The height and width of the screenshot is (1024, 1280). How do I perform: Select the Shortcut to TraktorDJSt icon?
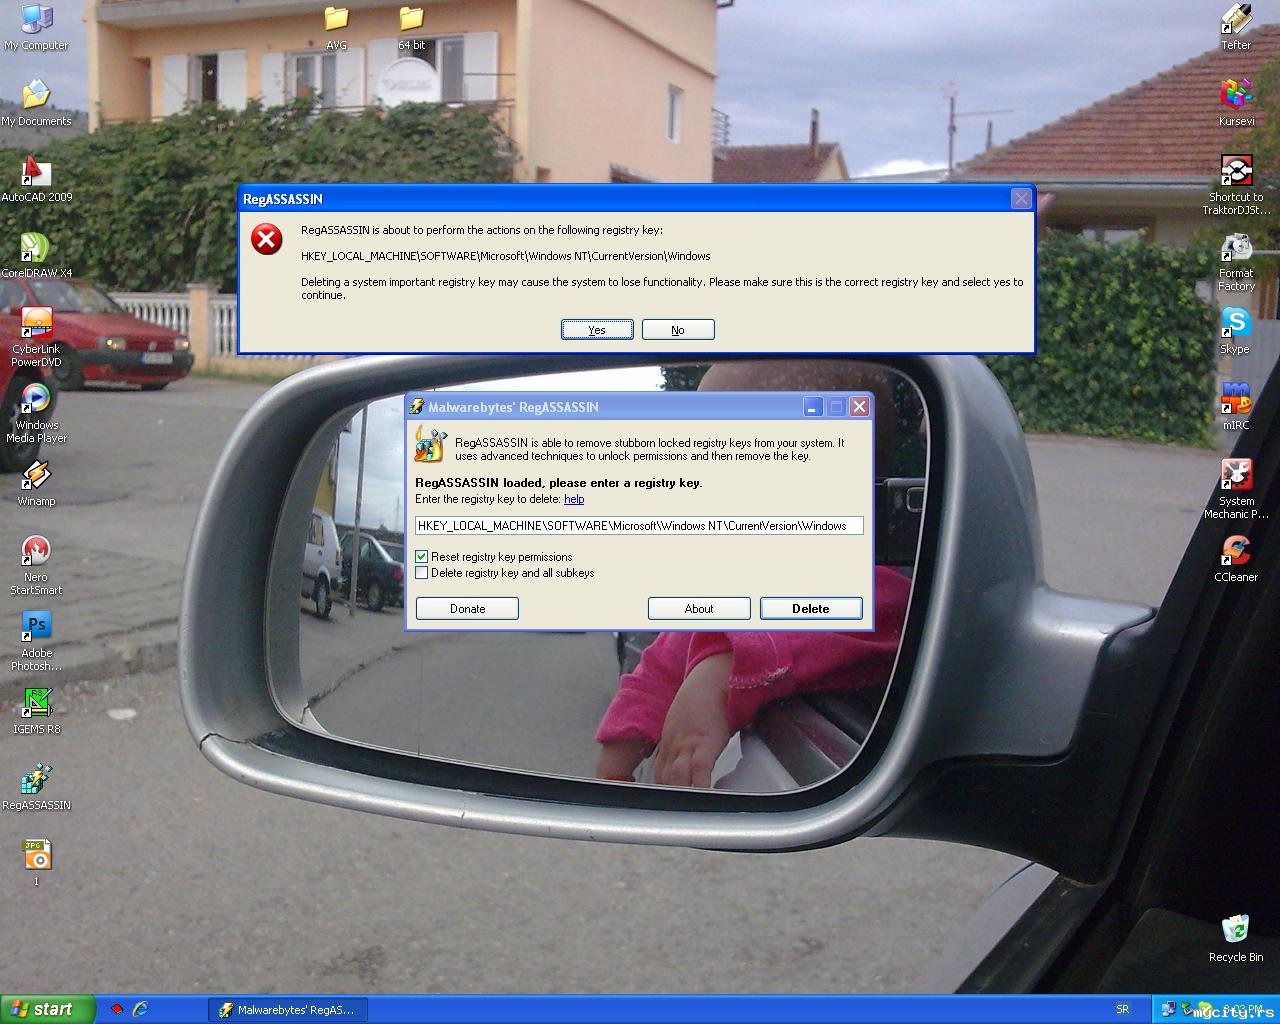(x=1236, y=185)
